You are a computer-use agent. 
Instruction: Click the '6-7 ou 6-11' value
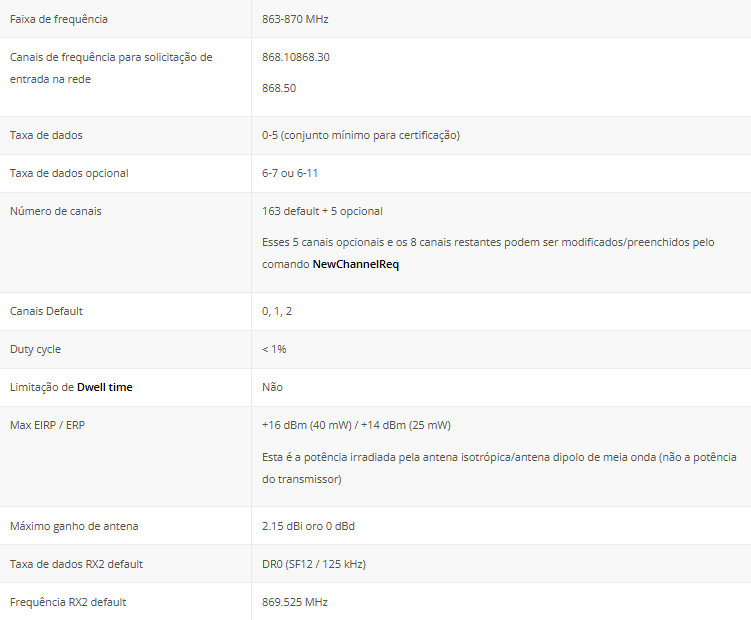click(290, 173)
